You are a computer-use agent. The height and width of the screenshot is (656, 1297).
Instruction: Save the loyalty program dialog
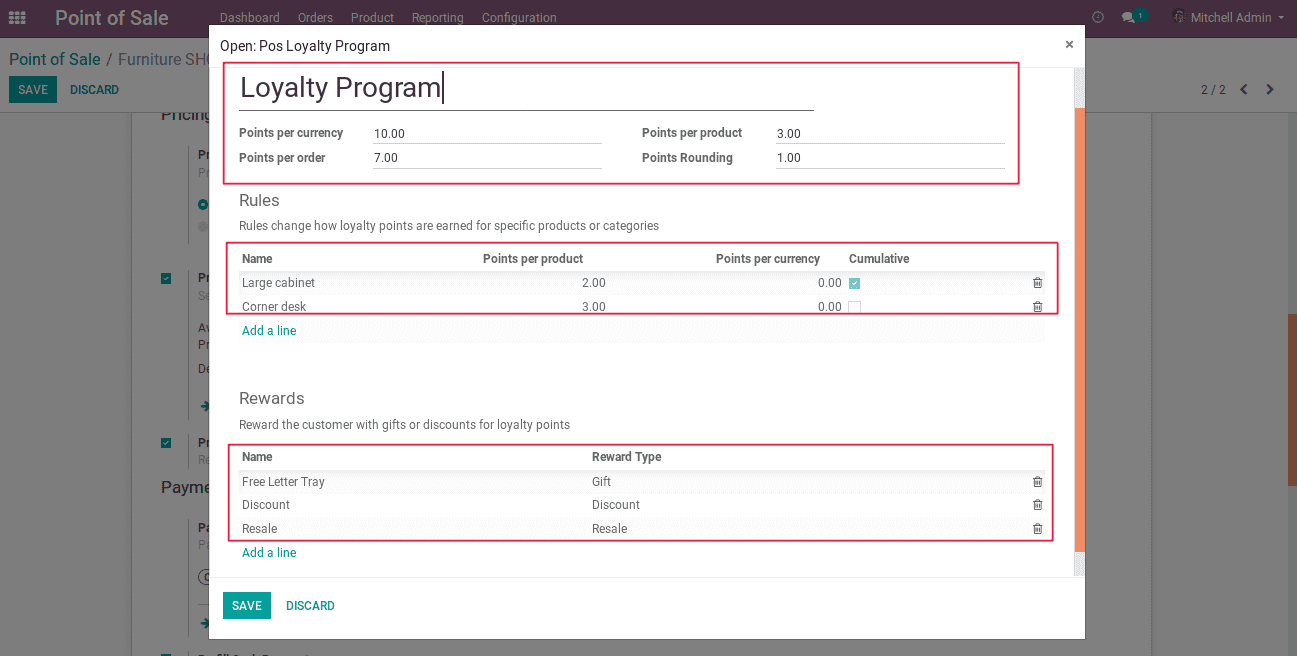point(247,605)
